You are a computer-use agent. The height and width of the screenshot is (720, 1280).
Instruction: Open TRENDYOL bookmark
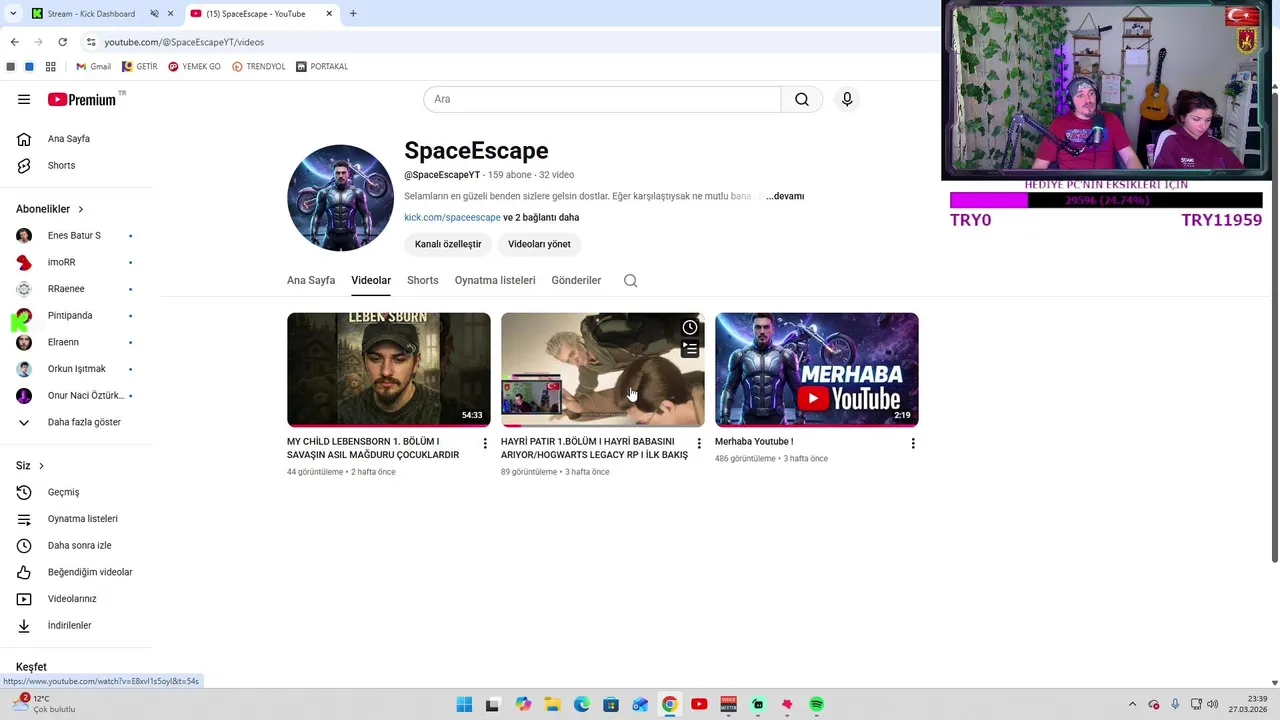click(x=259, y=67)
